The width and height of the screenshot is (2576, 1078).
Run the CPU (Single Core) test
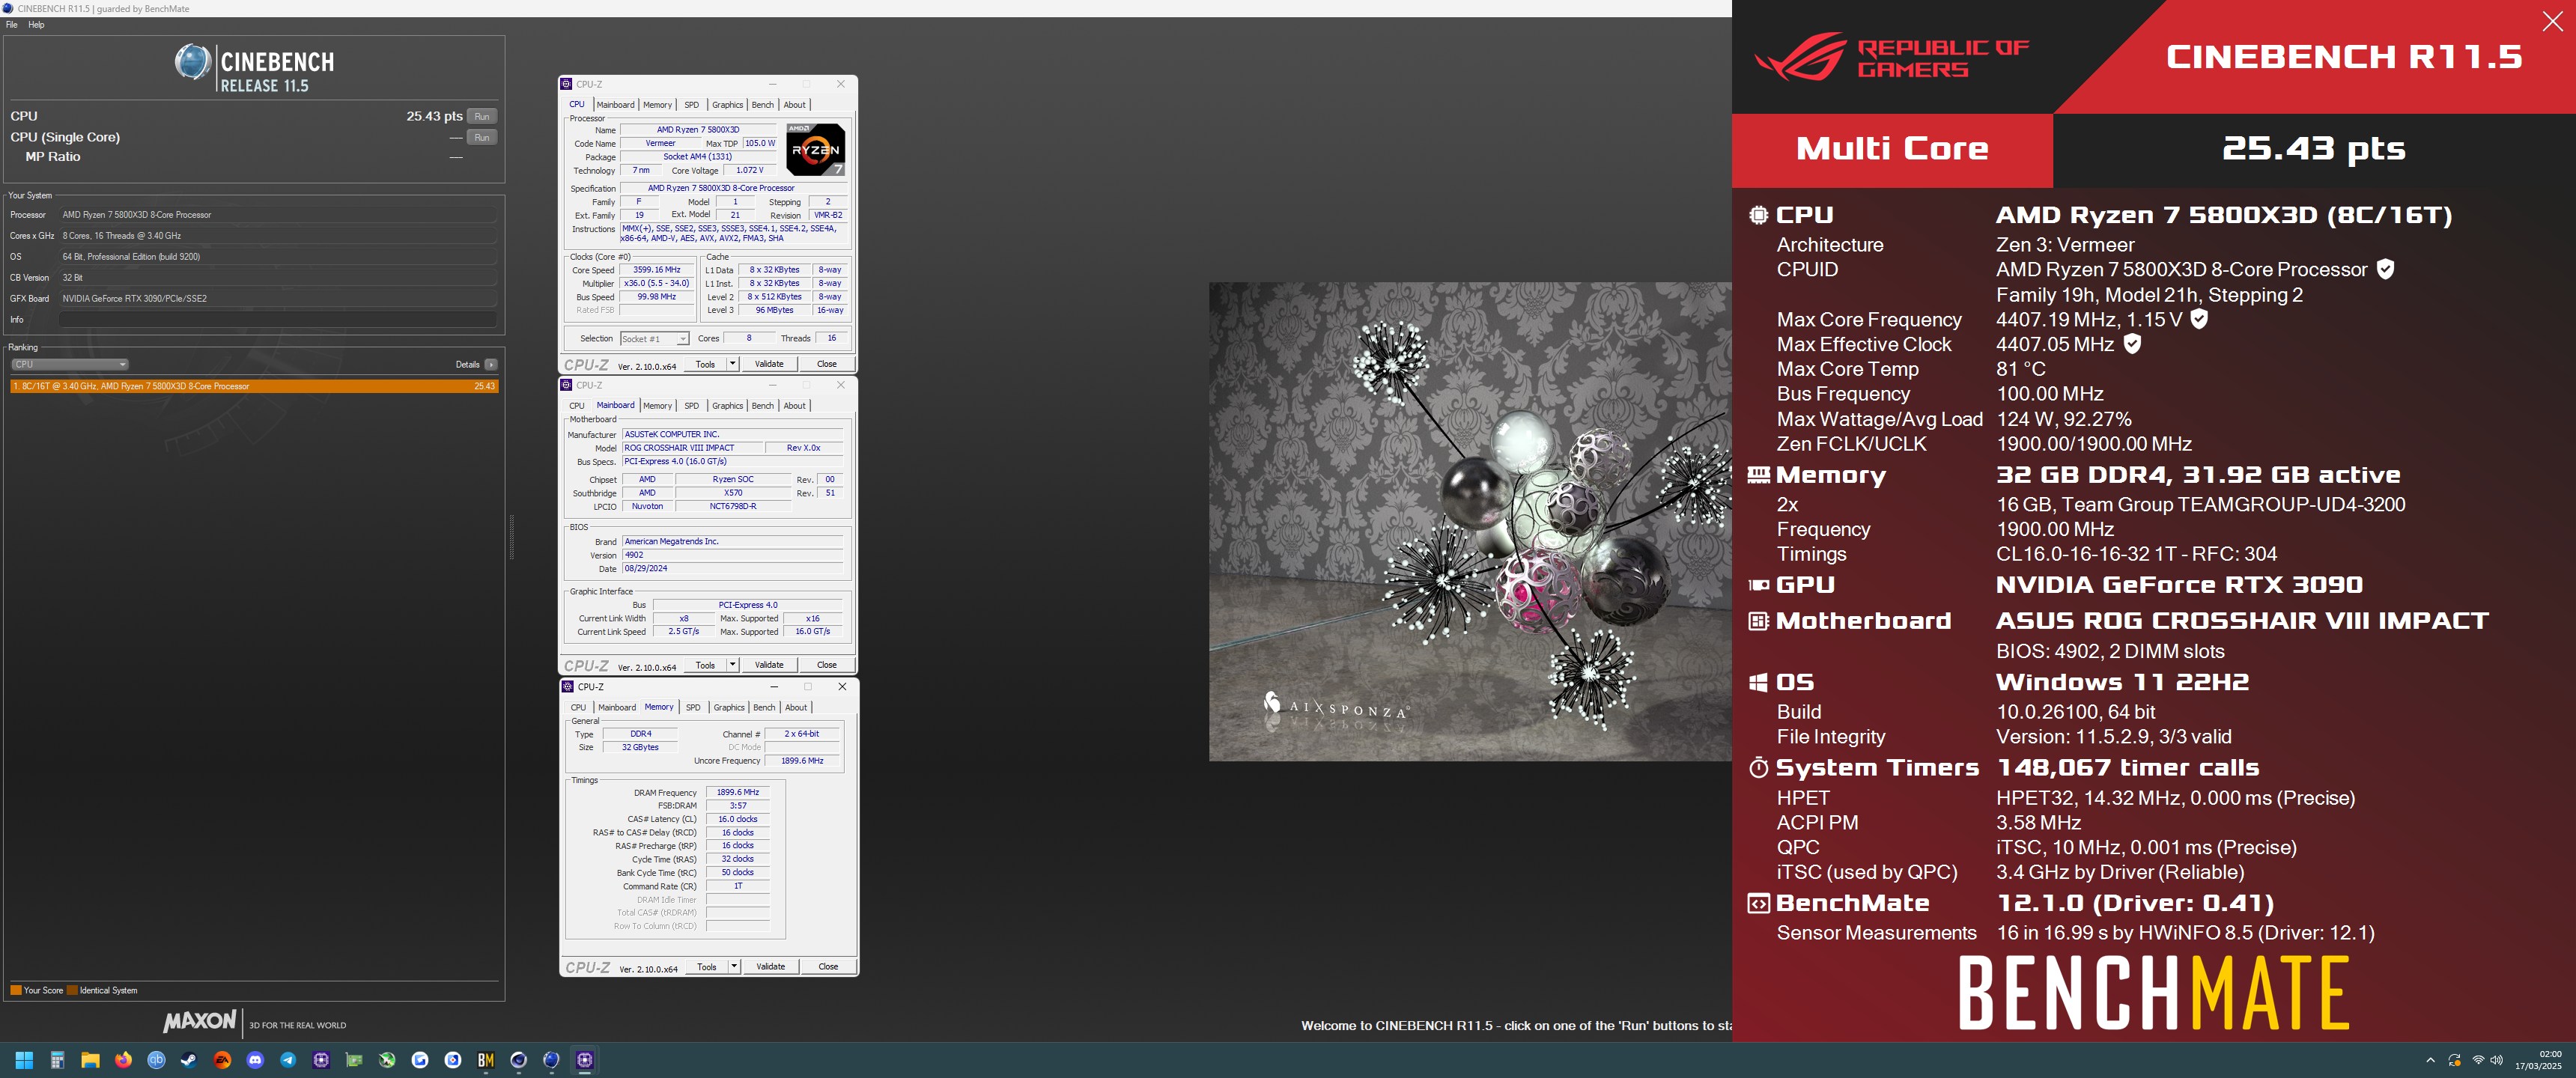coord(482,138)
